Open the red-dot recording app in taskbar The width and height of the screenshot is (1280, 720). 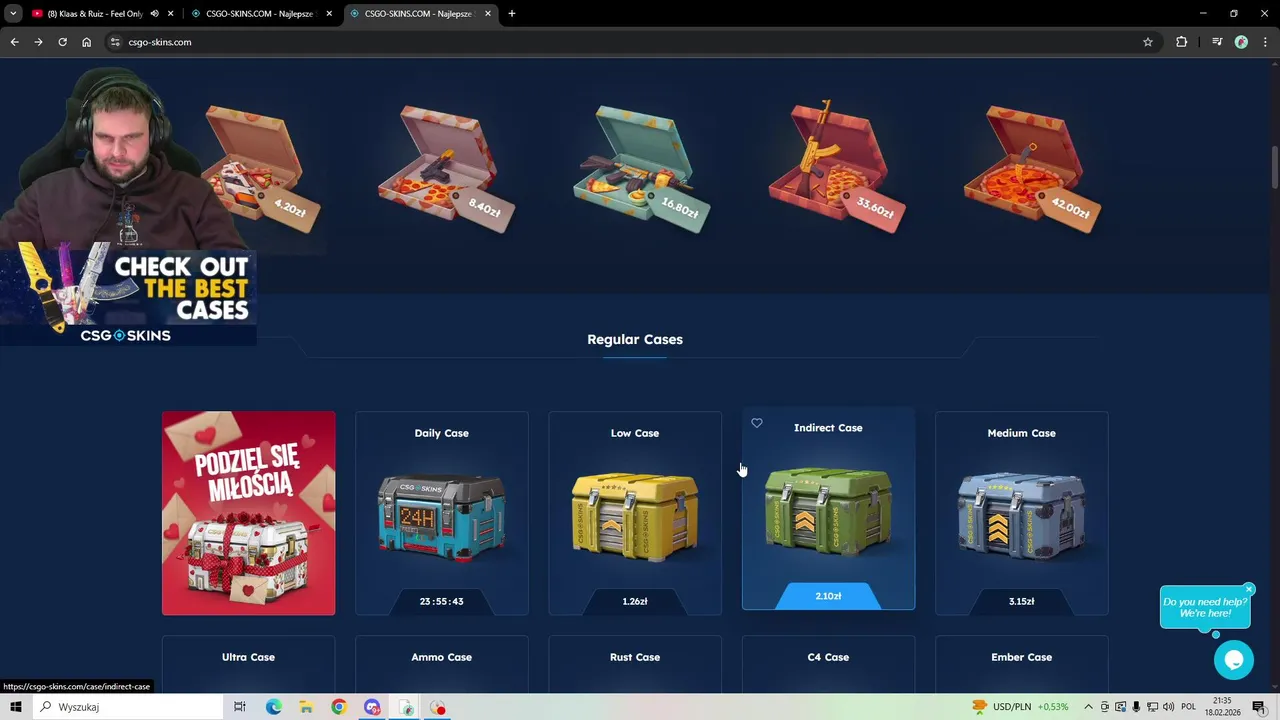[438, 707]
